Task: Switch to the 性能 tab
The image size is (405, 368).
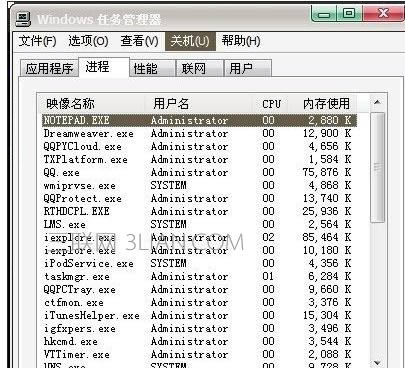Action: pyautogui.click(x=152, y=68)
